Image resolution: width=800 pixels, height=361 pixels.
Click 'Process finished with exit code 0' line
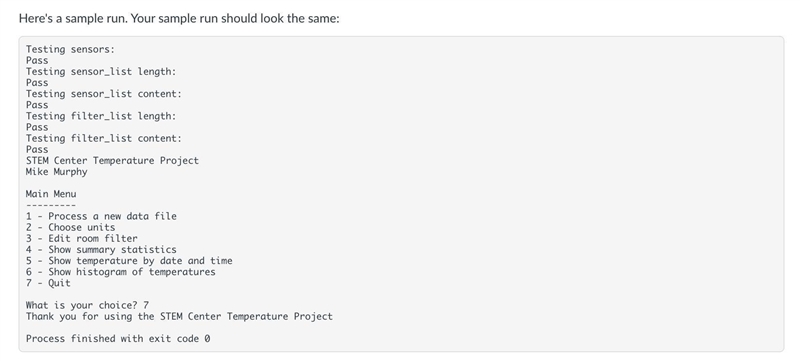[118, 339]
